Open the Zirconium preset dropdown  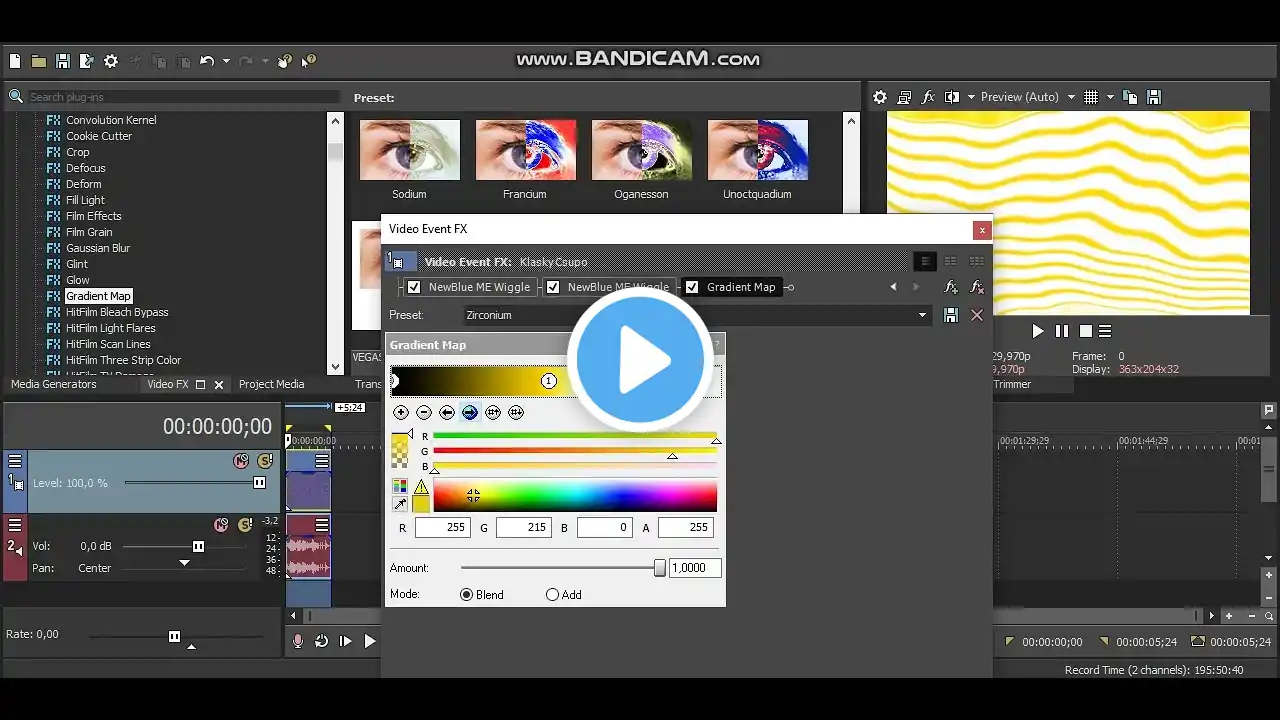922,315
